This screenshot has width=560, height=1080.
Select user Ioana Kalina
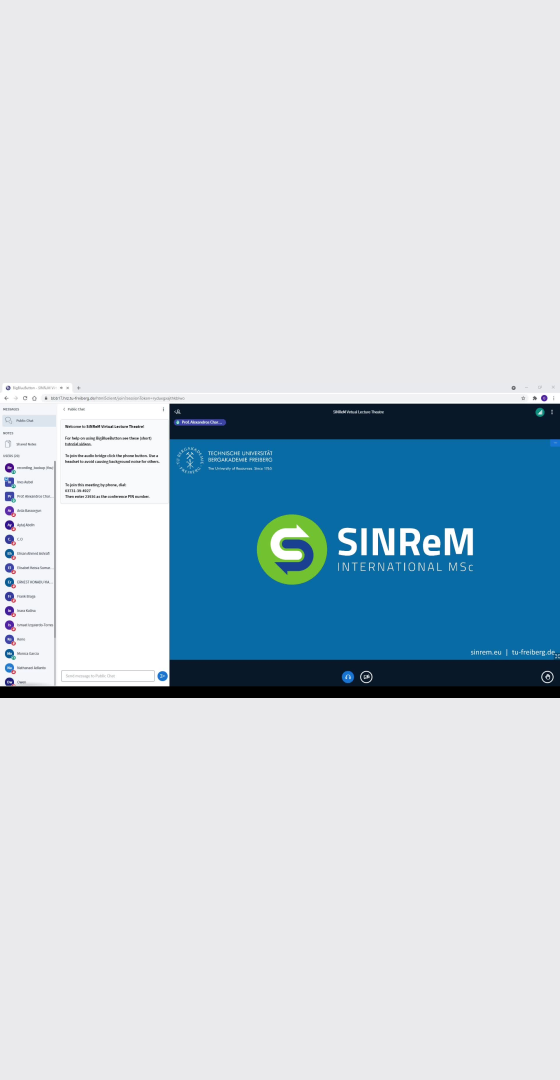(28, 611)
